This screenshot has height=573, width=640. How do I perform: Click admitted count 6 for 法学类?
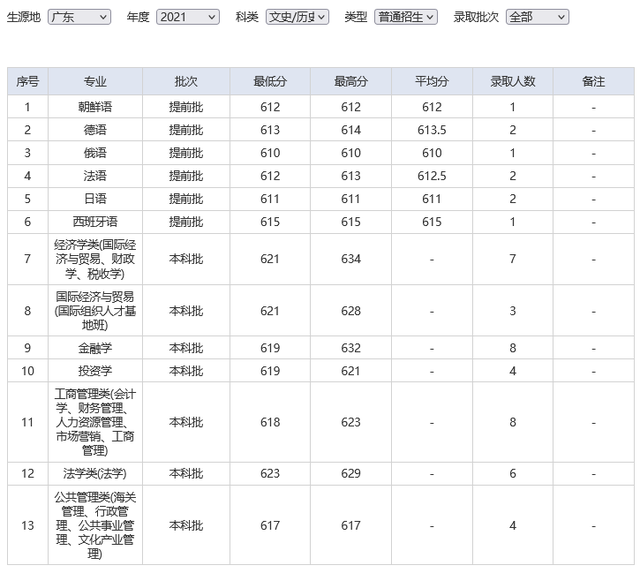tap(513, 473)
